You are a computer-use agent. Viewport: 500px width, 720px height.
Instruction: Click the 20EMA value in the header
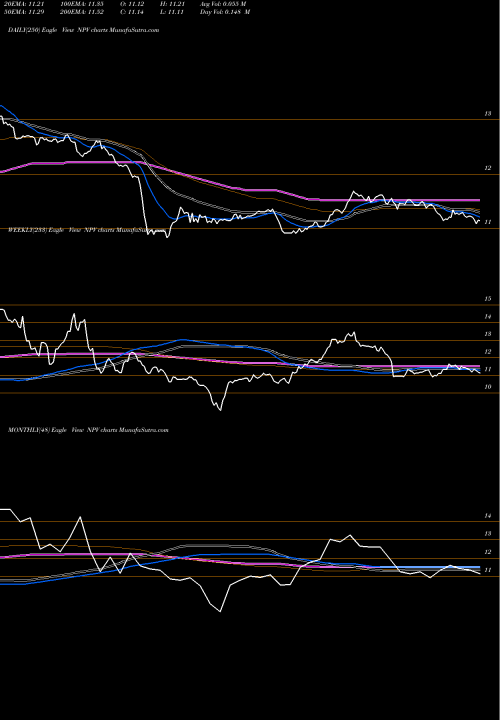pos(23,3)
